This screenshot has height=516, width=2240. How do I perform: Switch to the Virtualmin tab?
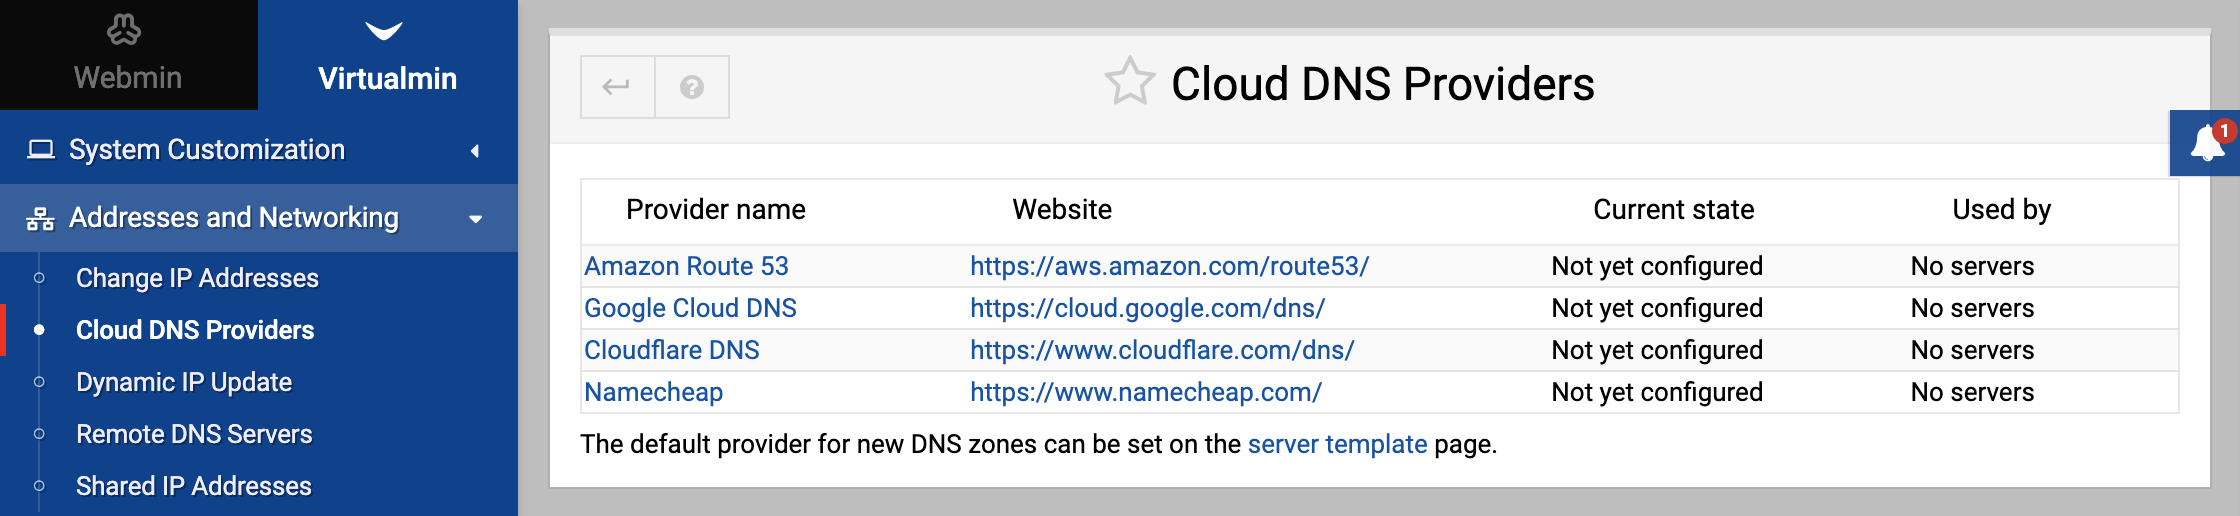click(388, 55)
